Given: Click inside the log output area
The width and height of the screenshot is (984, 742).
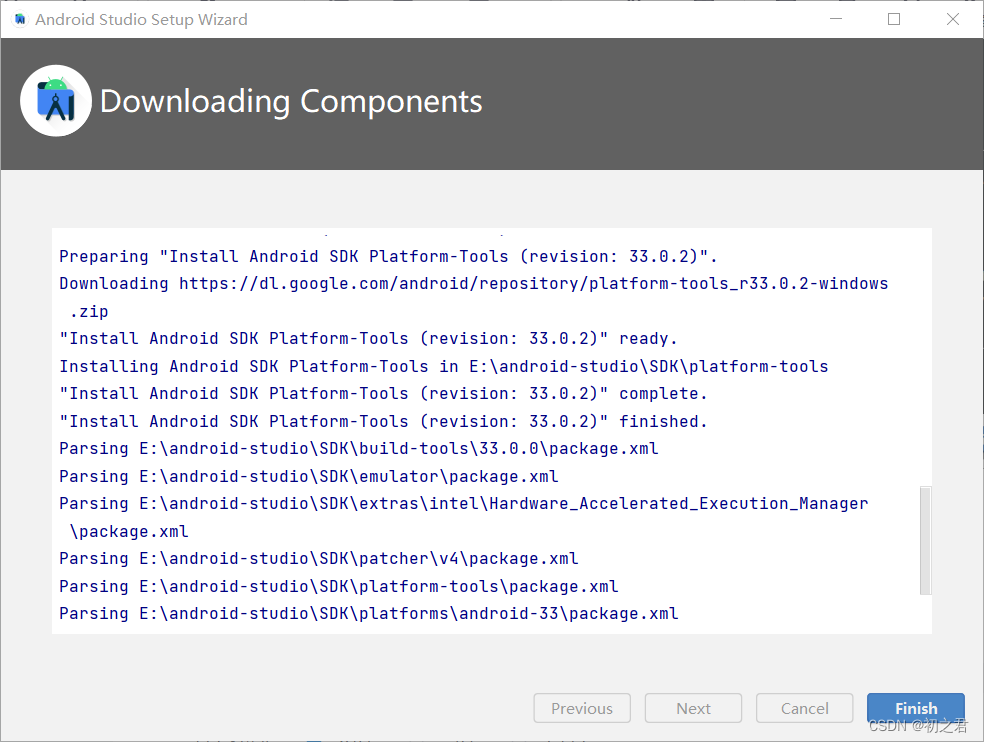Looking at the screenshot, I should (x=490, y=430).
